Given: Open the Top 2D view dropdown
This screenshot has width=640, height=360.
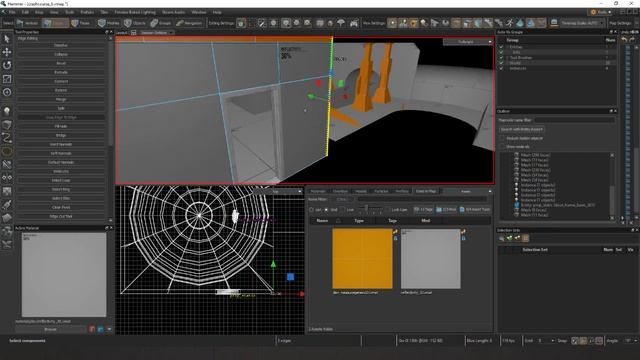Looking at the screenshot, I should pyautogui.click(x=278, y=191).
